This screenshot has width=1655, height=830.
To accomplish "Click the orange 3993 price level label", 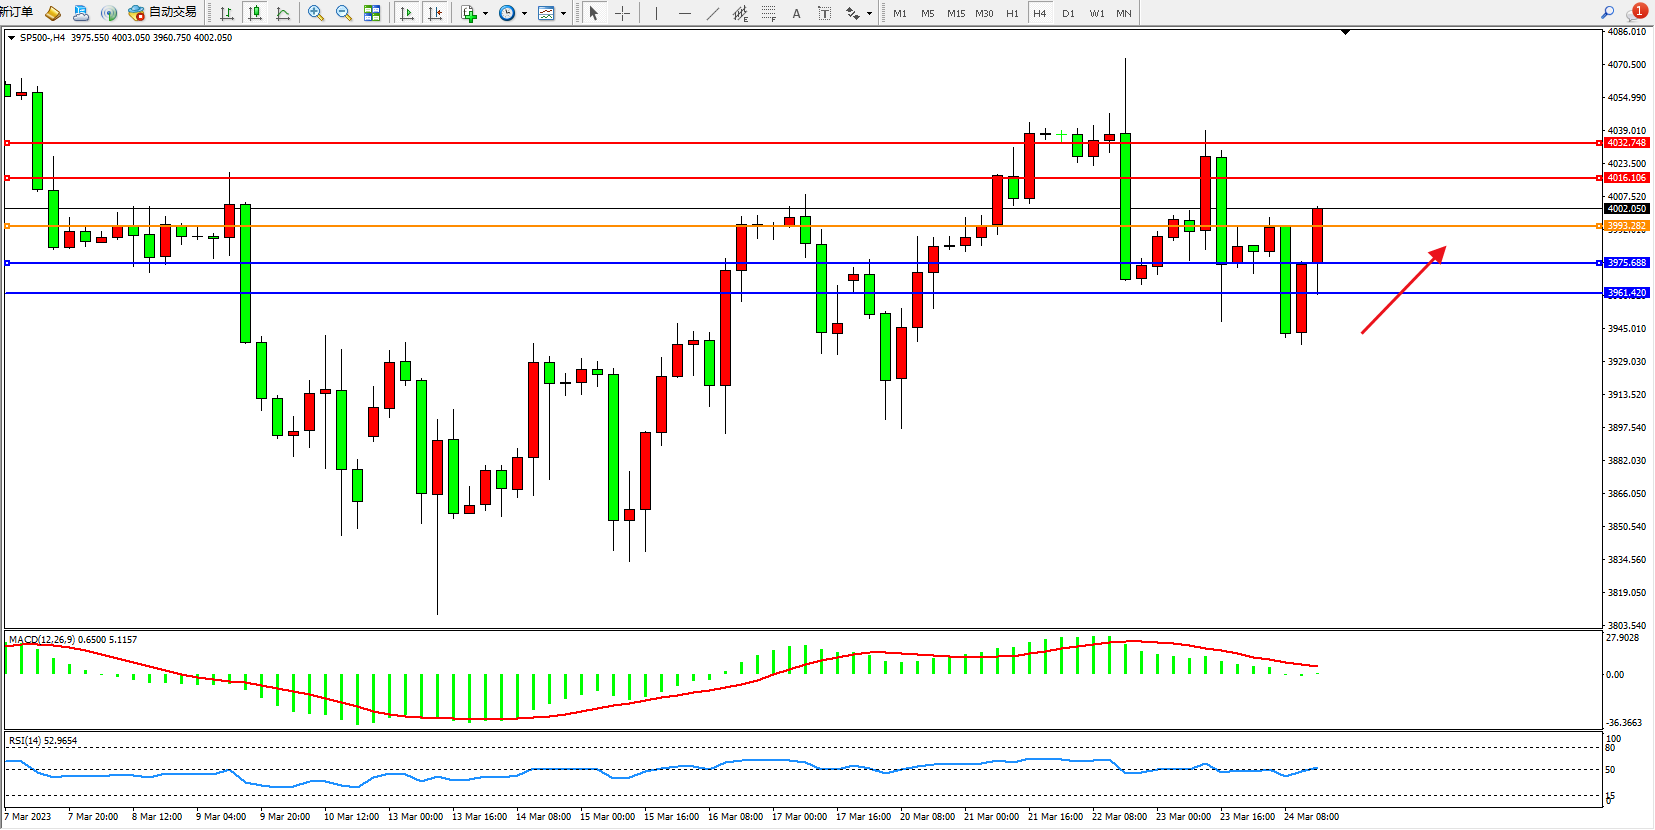I will click(x=1626, y=226).
